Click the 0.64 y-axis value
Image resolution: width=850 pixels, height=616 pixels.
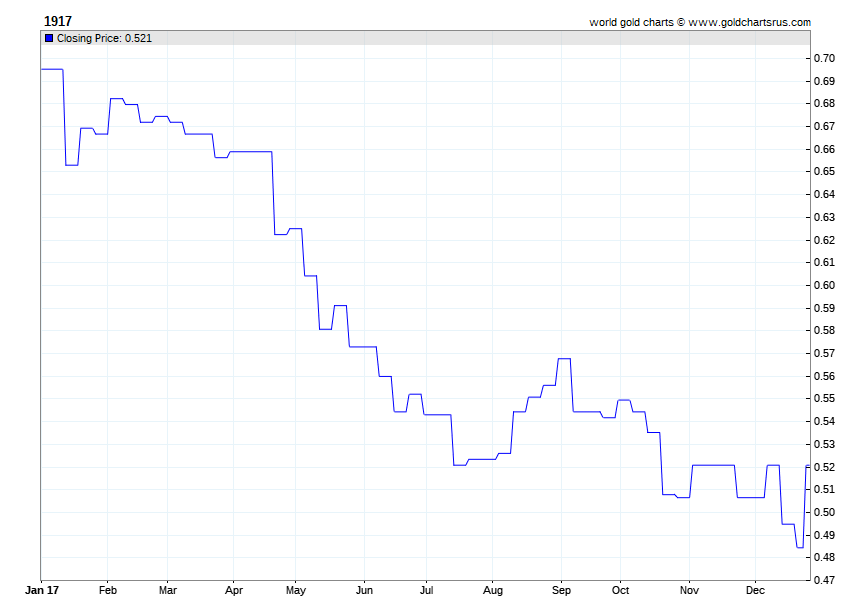click(825, 194)
